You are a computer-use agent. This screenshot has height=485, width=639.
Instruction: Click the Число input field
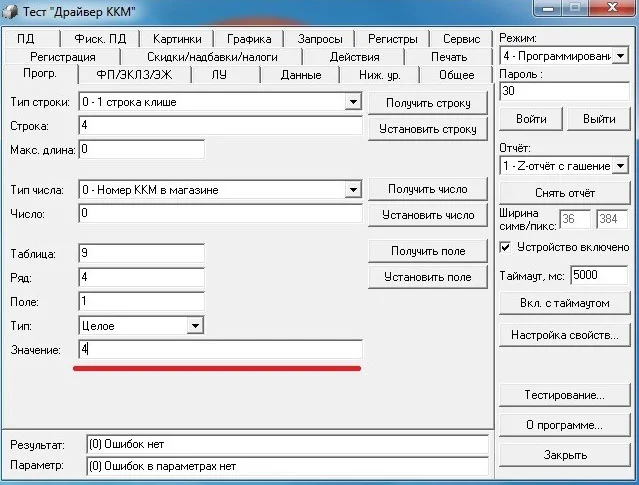[x=220, y=213]
